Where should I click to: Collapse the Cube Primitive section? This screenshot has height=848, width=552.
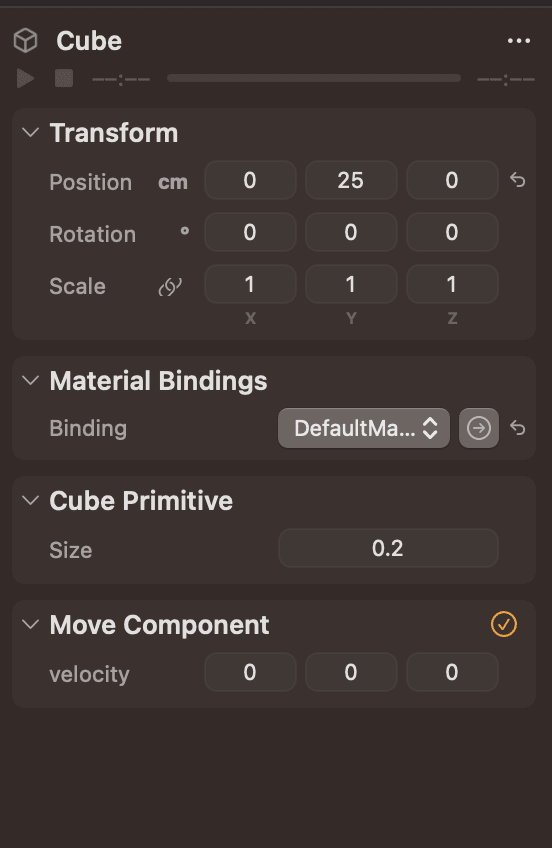pyautogui.click(x=31, y=500)
